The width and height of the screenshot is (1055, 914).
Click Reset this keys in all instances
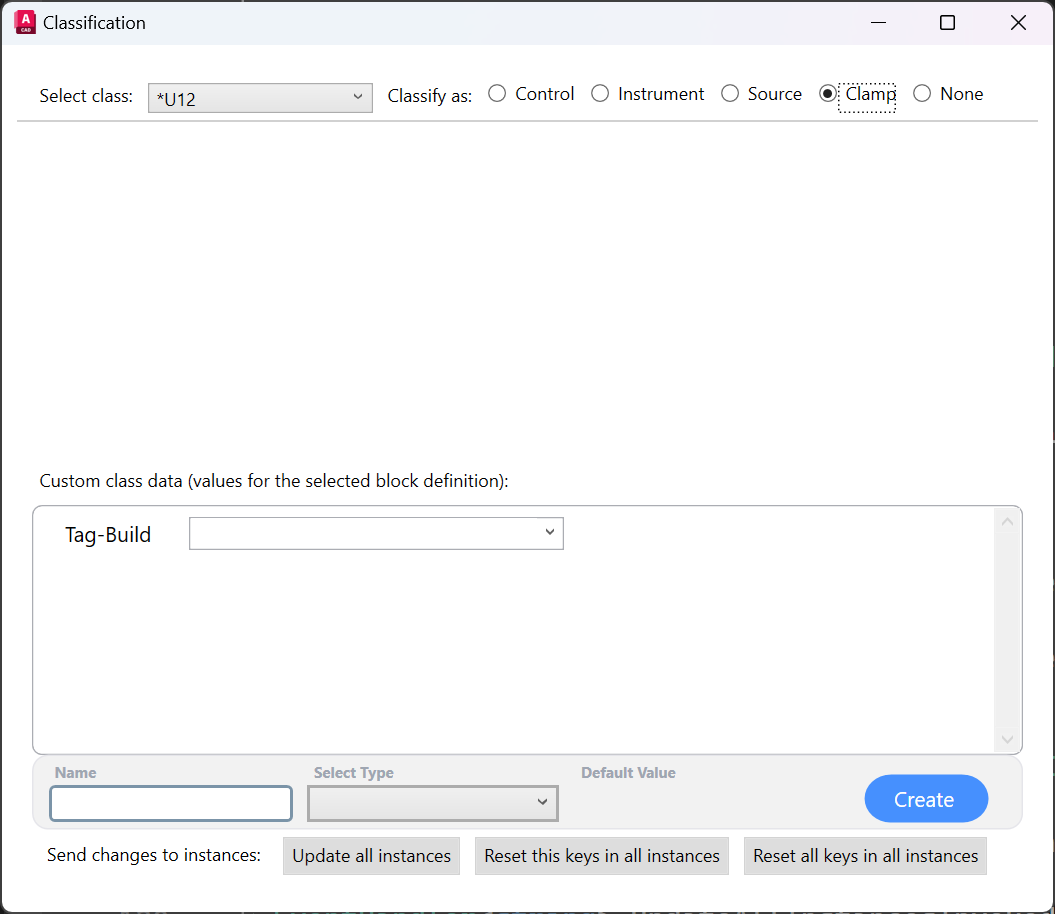[x=602, y=856]
